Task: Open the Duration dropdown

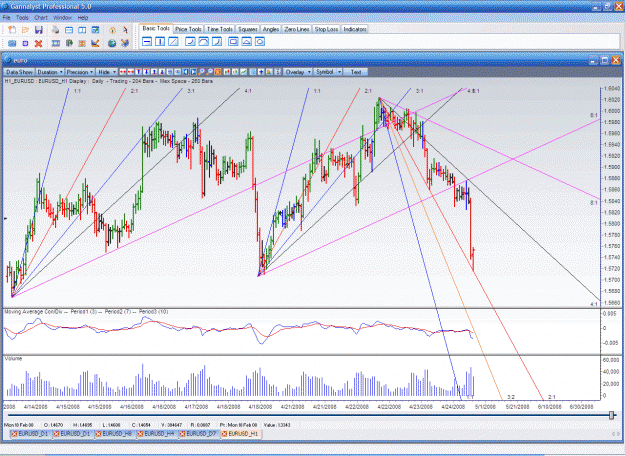Action: pos(50,72)
